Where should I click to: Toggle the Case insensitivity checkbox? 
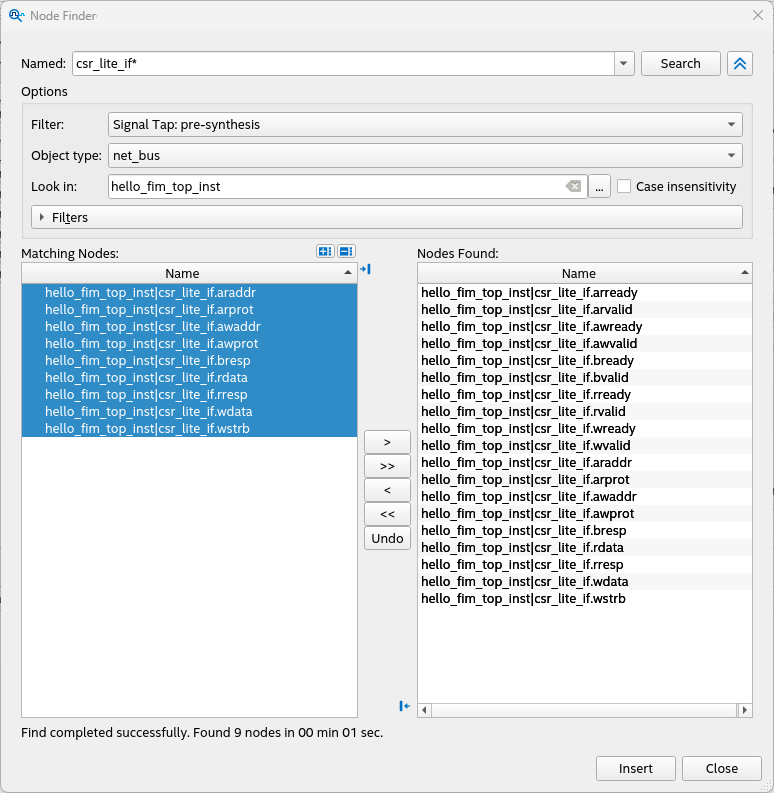tap(624, 187)
